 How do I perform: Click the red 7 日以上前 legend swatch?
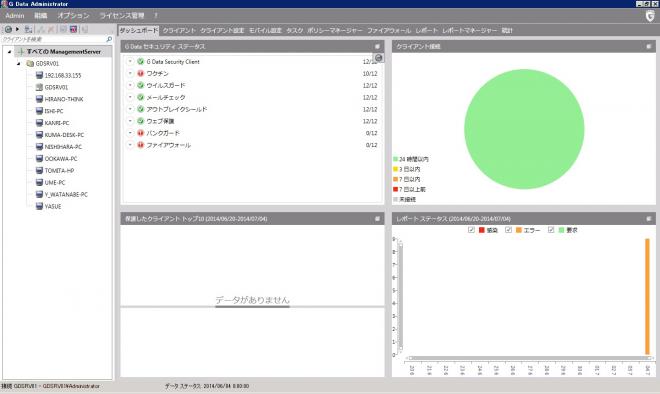395,189
